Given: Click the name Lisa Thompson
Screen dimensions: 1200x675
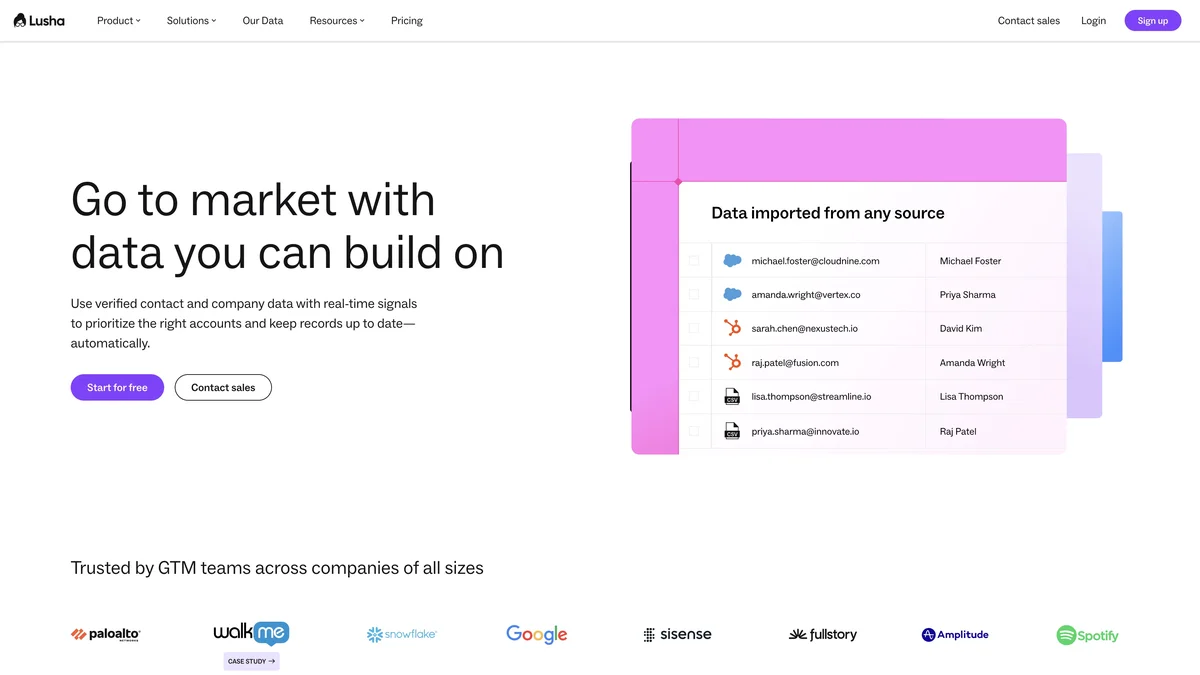Looking at the screenshot, I should [971, 396].
